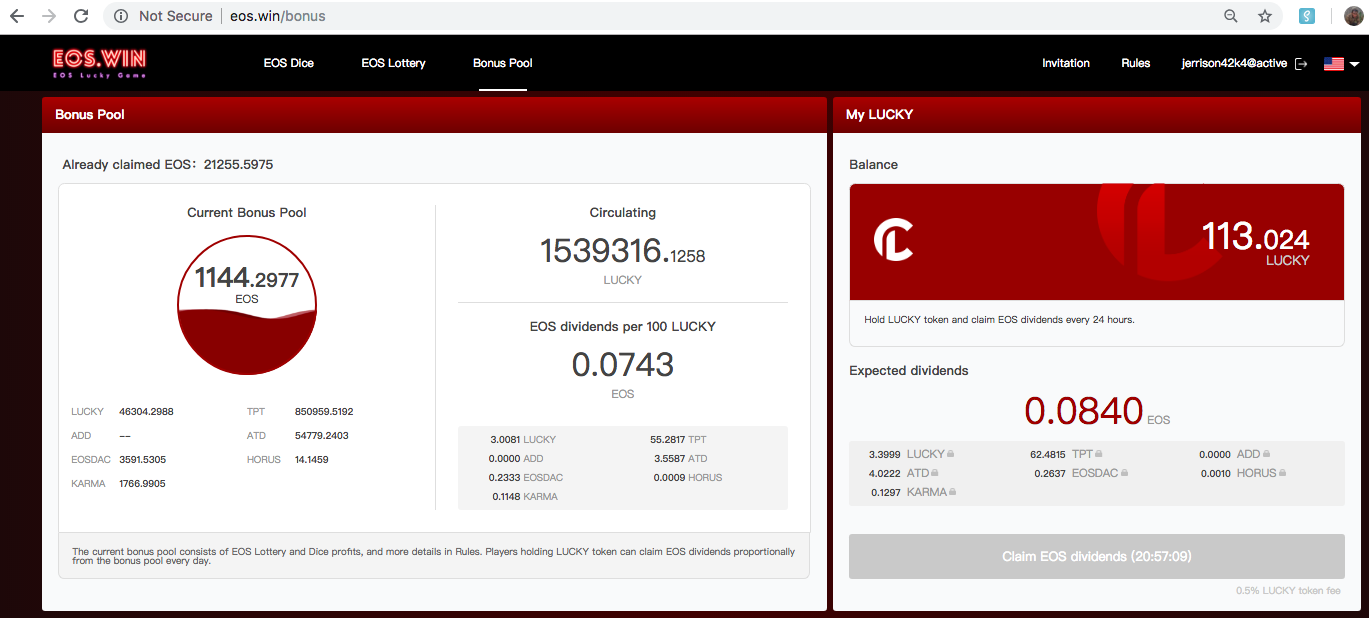Viewport: 1369px width, 618px height.
Task: Click the circulating amount 1539316.1258
Action: pos(622,251)
